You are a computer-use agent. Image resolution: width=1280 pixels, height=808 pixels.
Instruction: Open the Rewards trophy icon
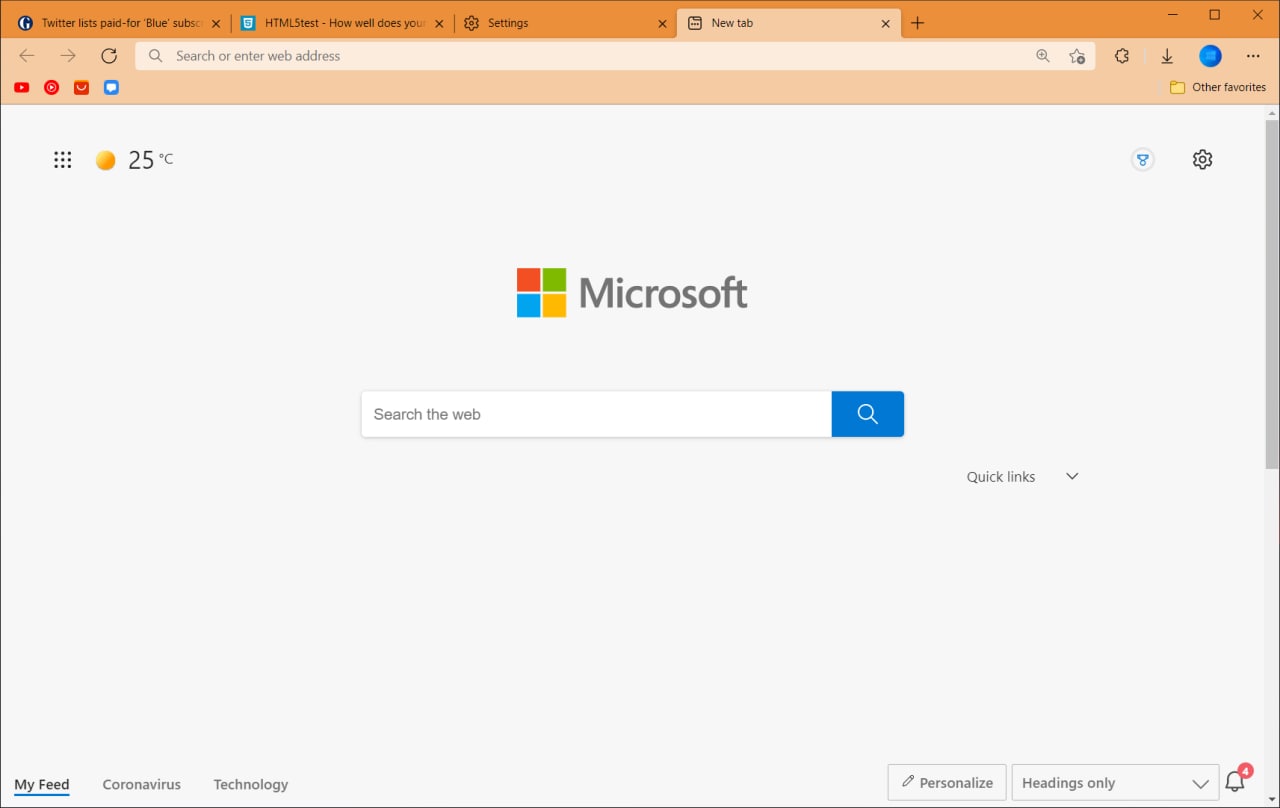tap(1143, 160)
